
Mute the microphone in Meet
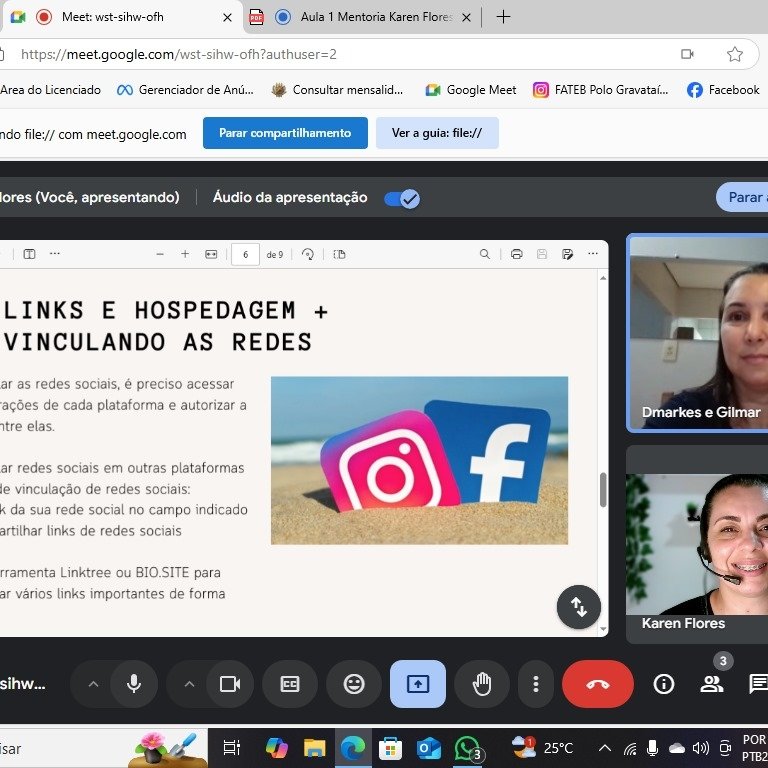[134, 684]
